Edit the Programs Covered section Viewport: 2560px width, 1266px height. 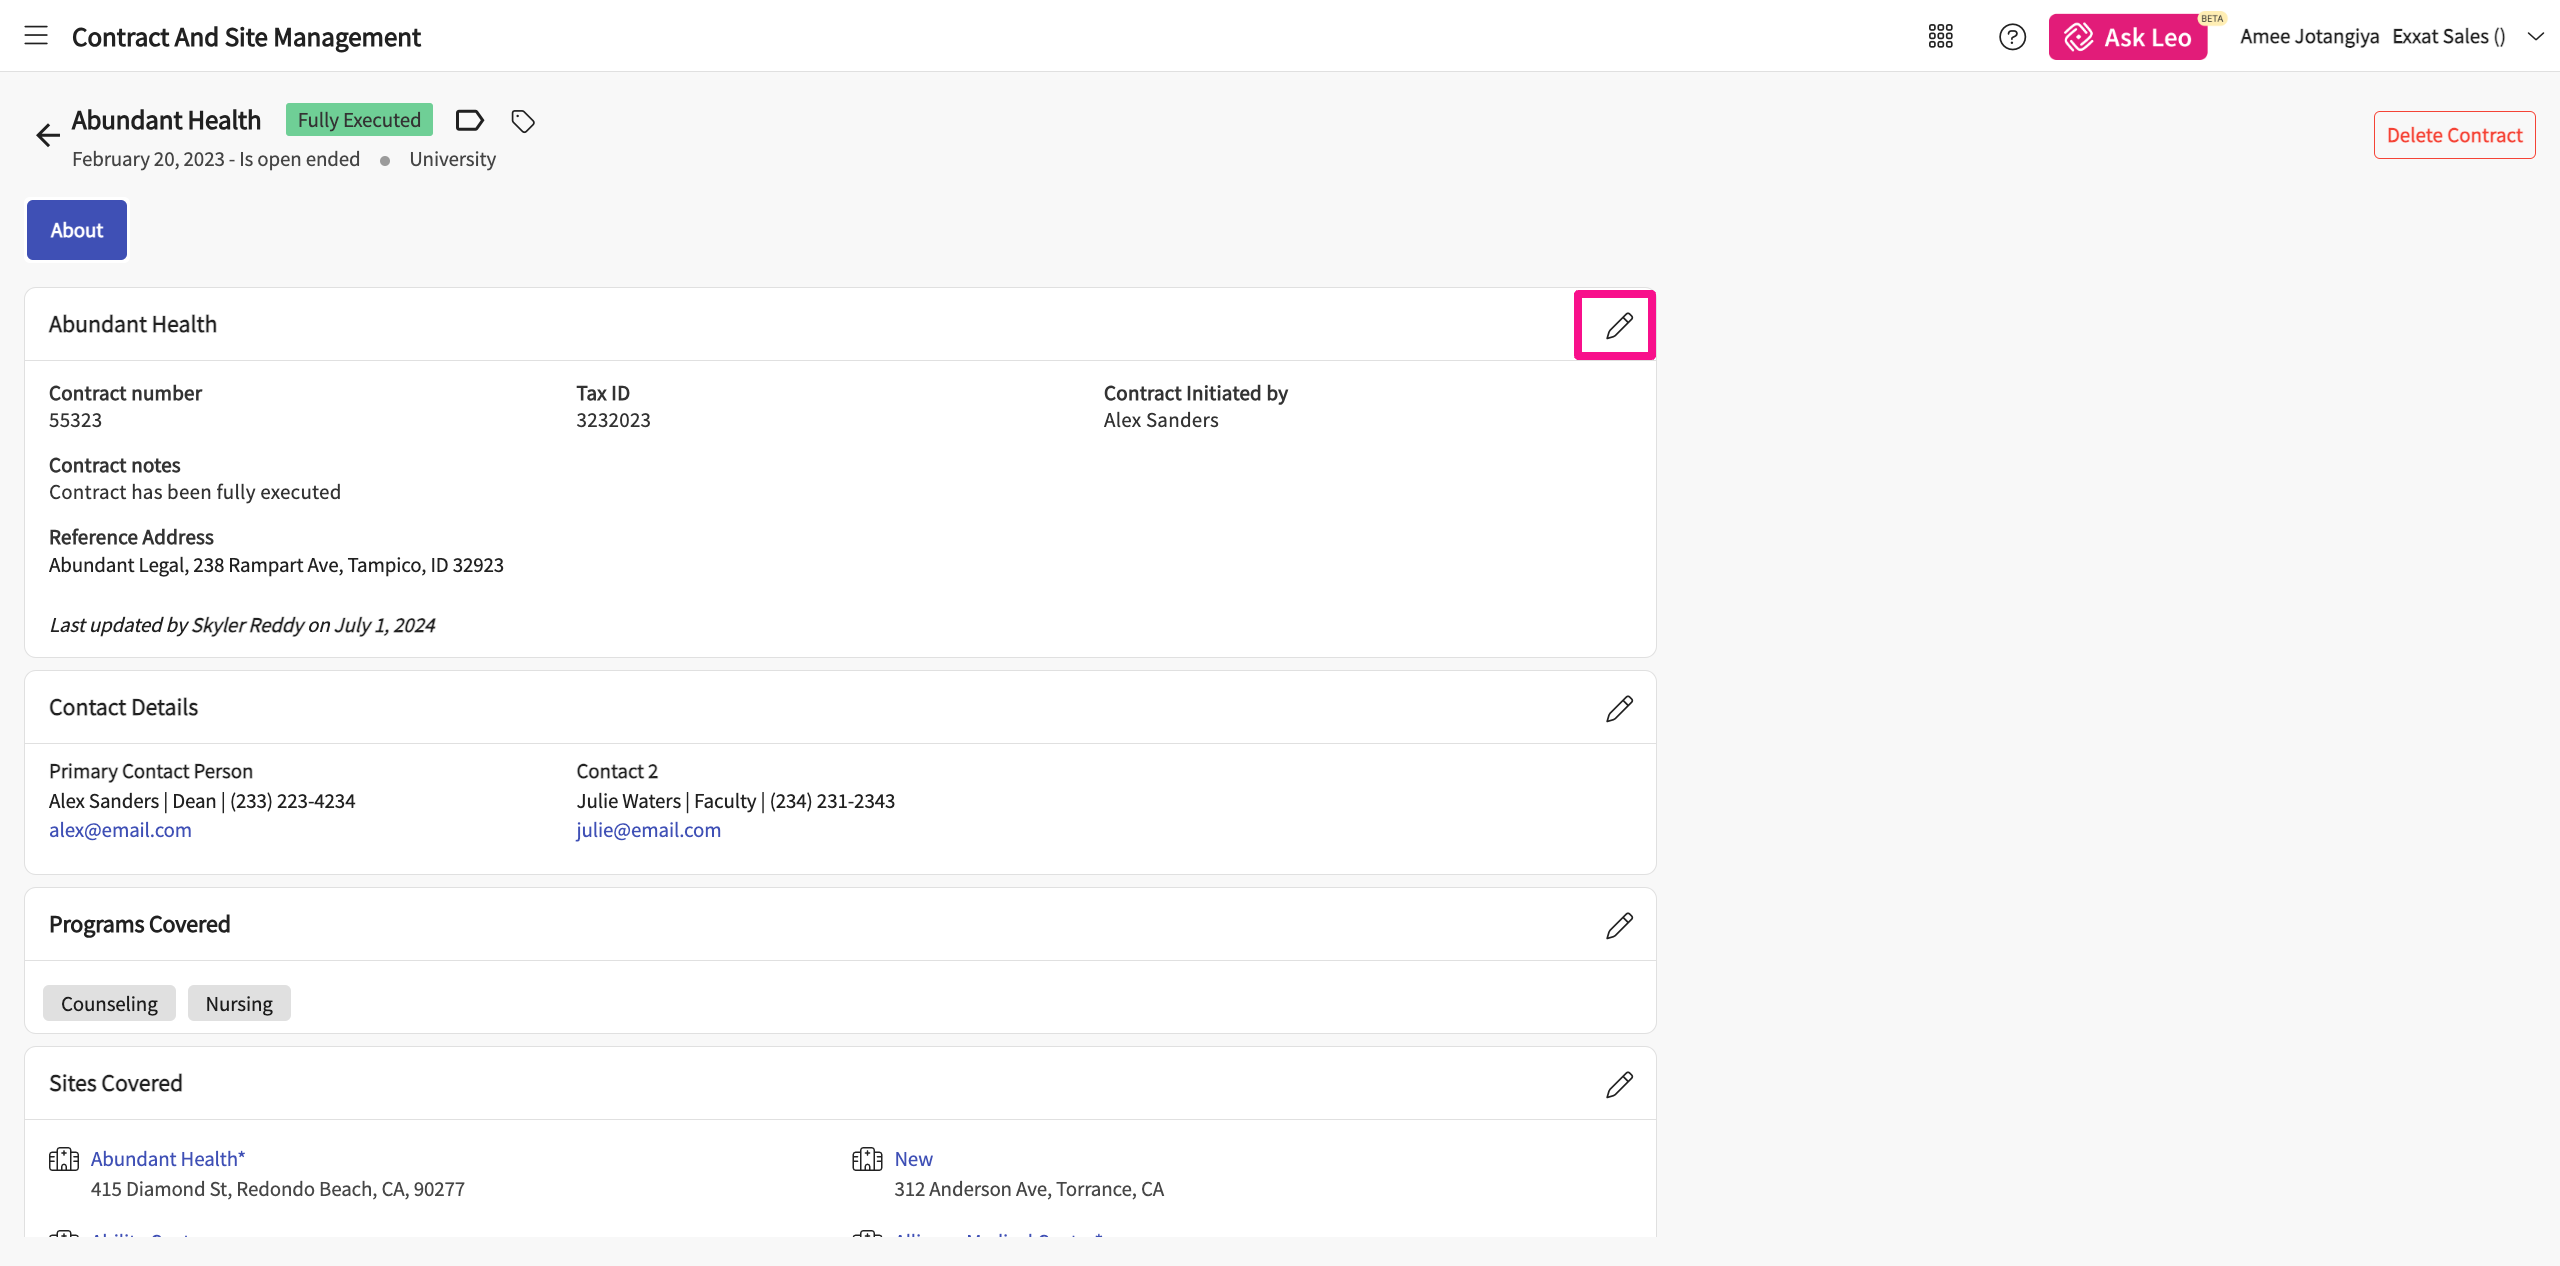1619,926
